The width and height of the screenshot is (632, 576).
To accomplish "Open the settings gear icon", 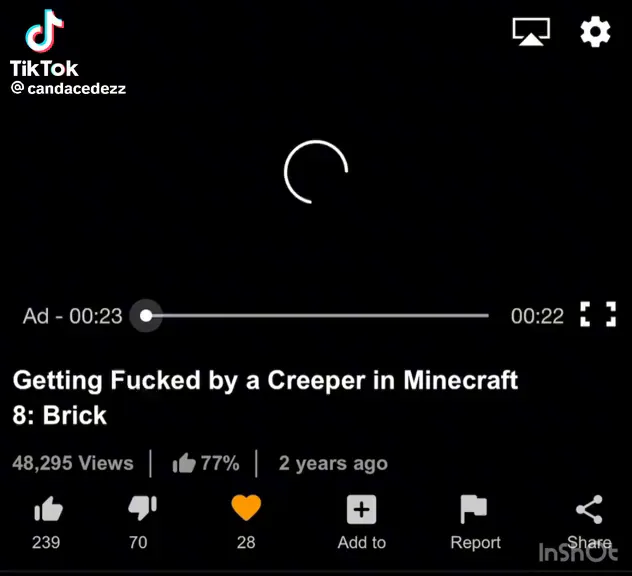I will (595, 32).
